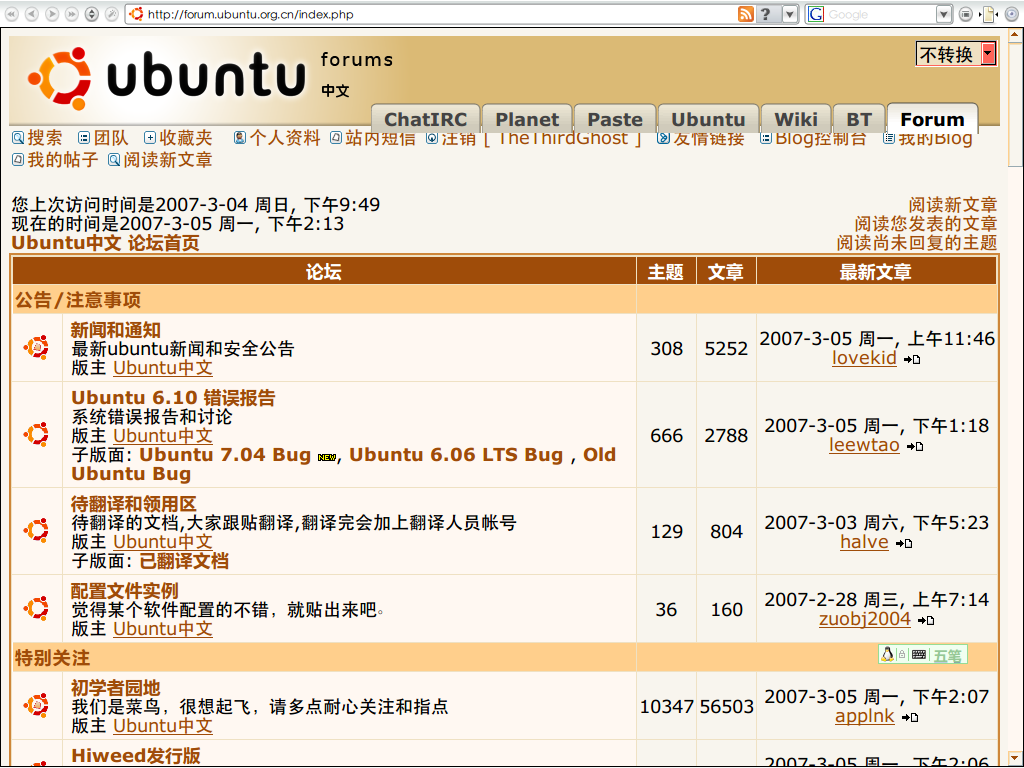This screenshot has width=1024, height=768.
Task: Click the Ubuntu favicon in address bar
Action: point(136,14)
